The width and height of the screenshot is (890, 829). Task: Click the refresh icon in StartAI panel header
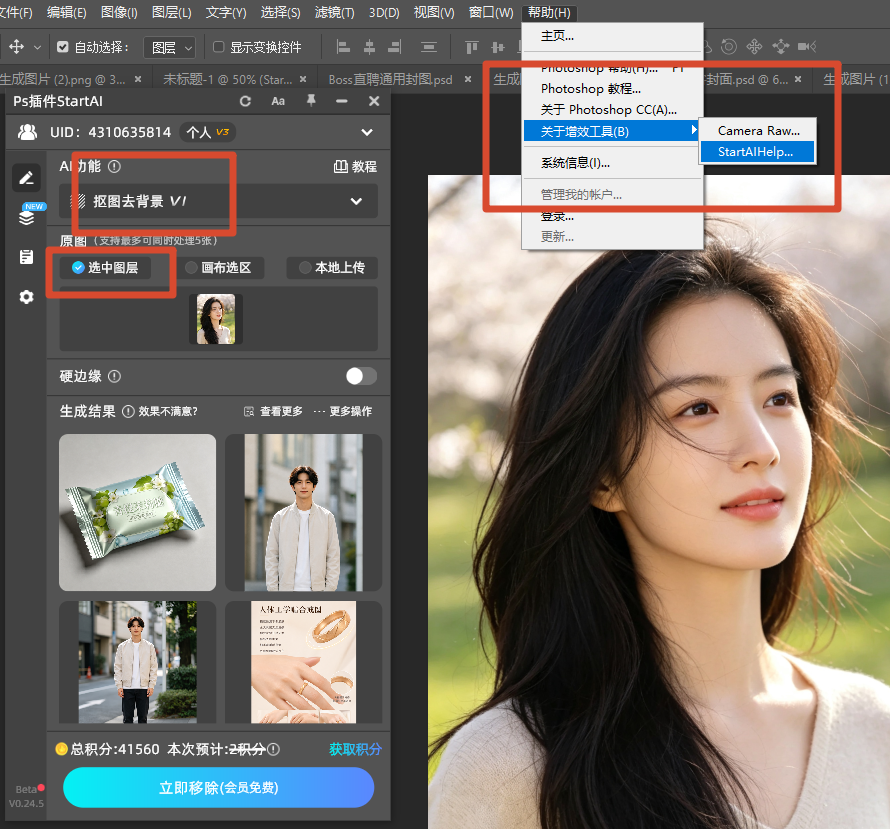[245, 101]
